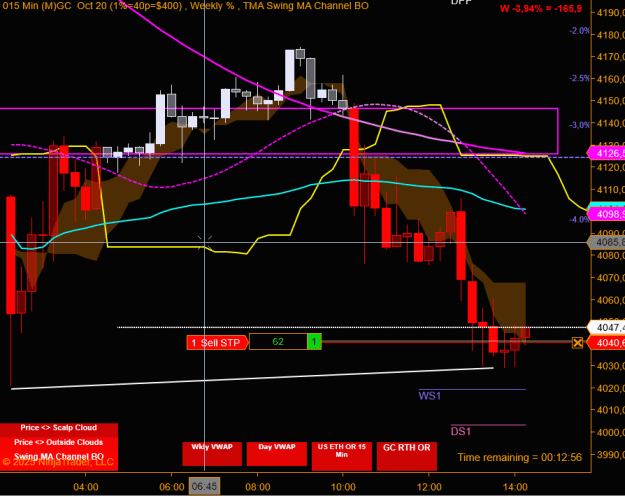Click the chart title '015 Min (M)GC Oct 20' text
This screenshot has height=496, width=625.
57,6
